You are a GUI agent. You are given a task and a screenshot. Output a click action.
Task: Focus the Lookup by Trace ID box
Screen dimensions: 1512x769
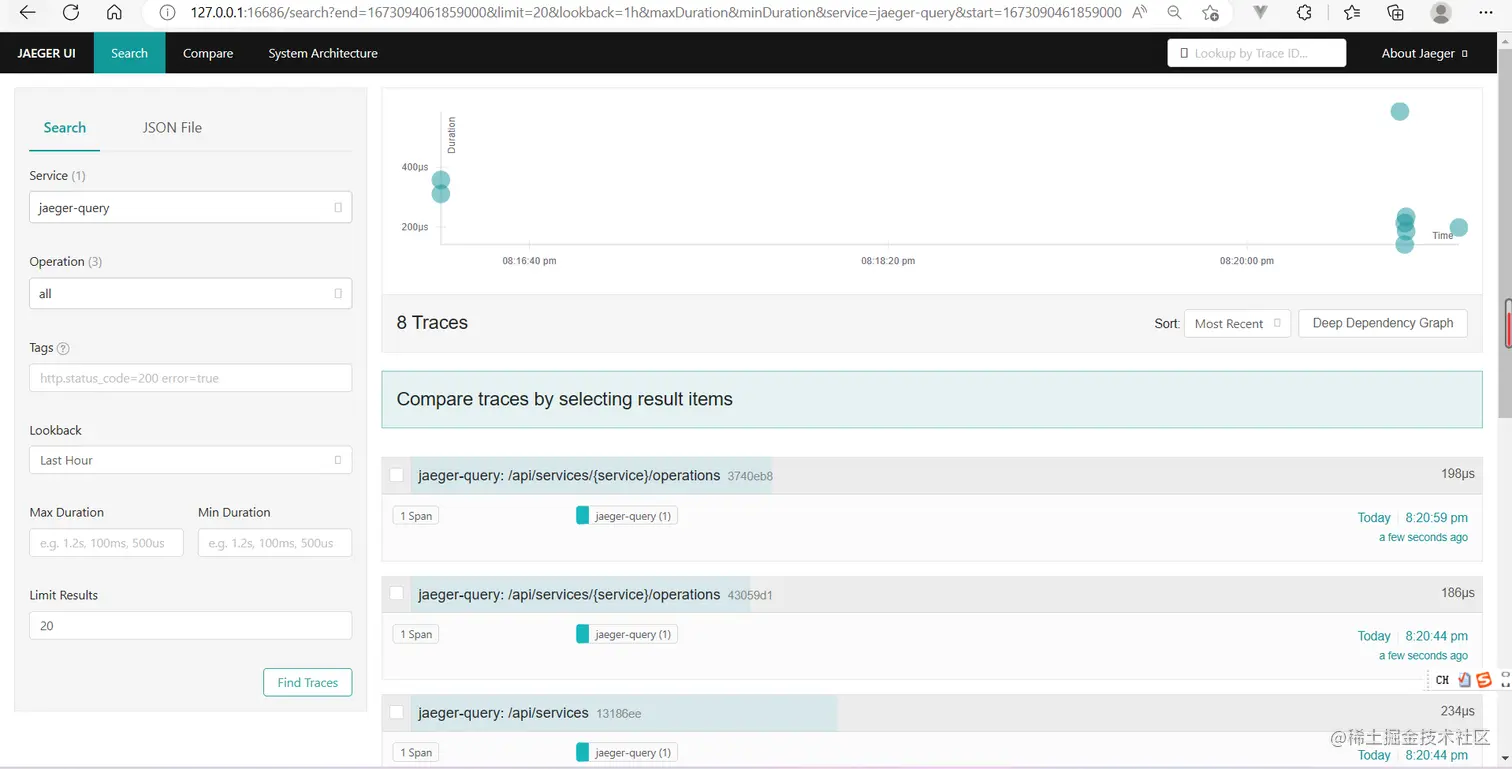point(1257,53)
